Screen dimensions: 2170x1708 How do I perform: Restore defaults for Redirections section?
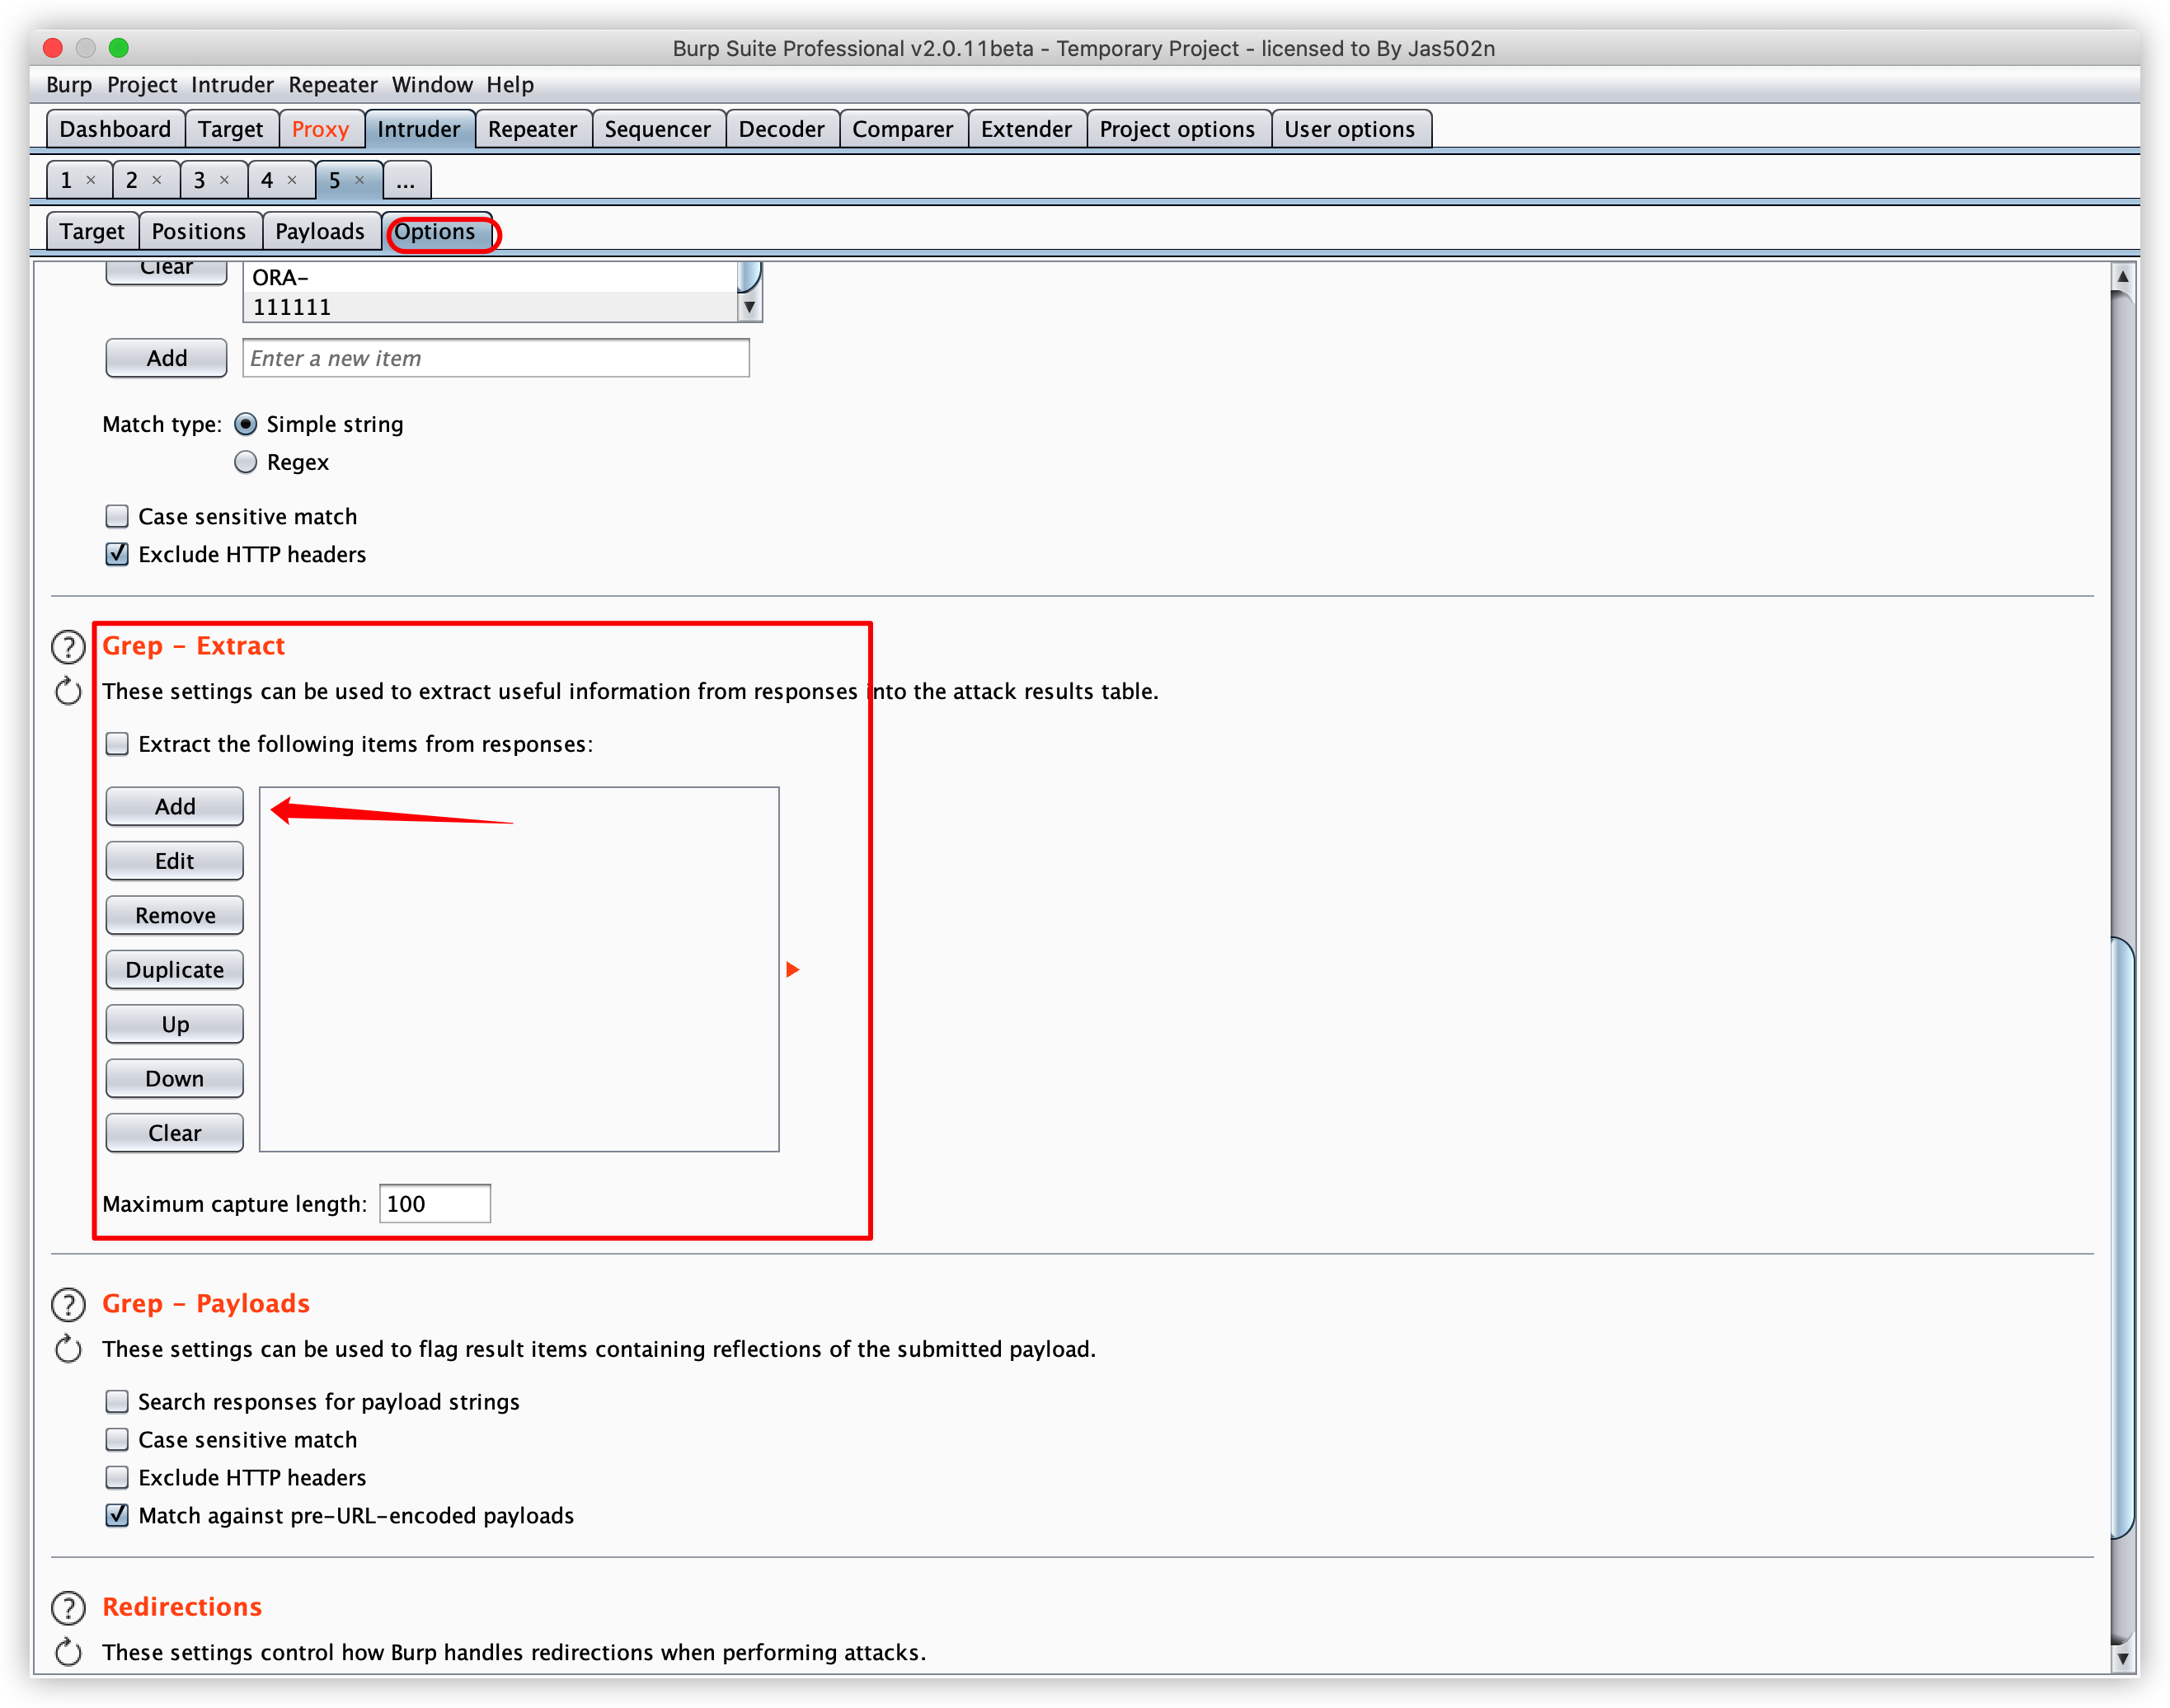(68, 1652)
